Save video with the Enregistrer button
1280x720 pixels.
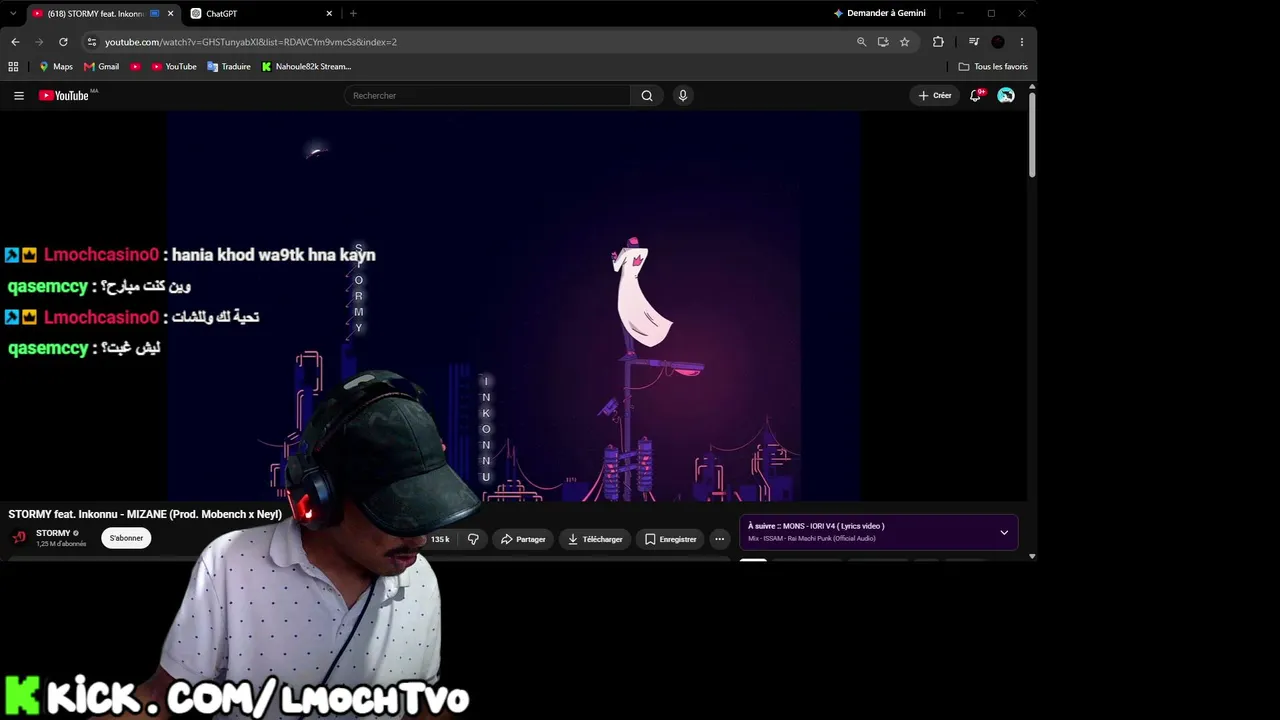click(x=670, y=539)
